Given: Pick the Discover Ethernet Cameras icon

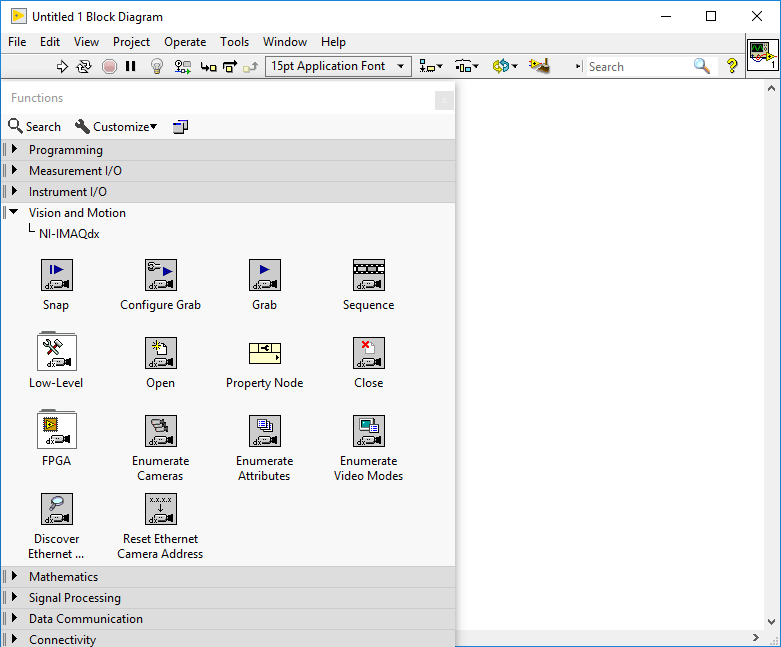Looking at the screenshot, I should pos(56,509).
